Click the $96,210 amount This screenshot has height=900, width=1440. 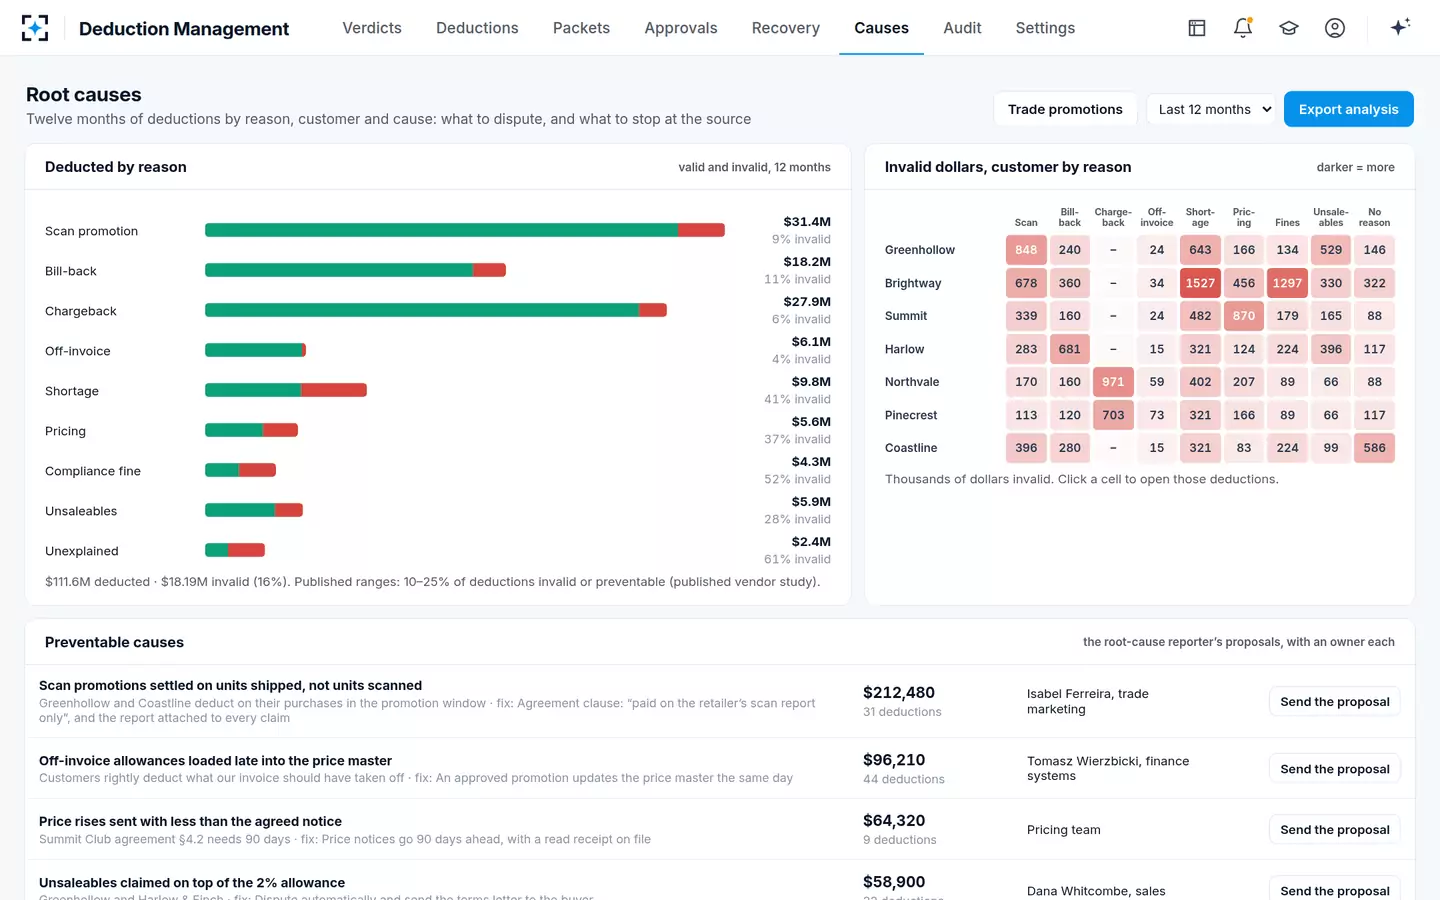[x=894, y=760]
